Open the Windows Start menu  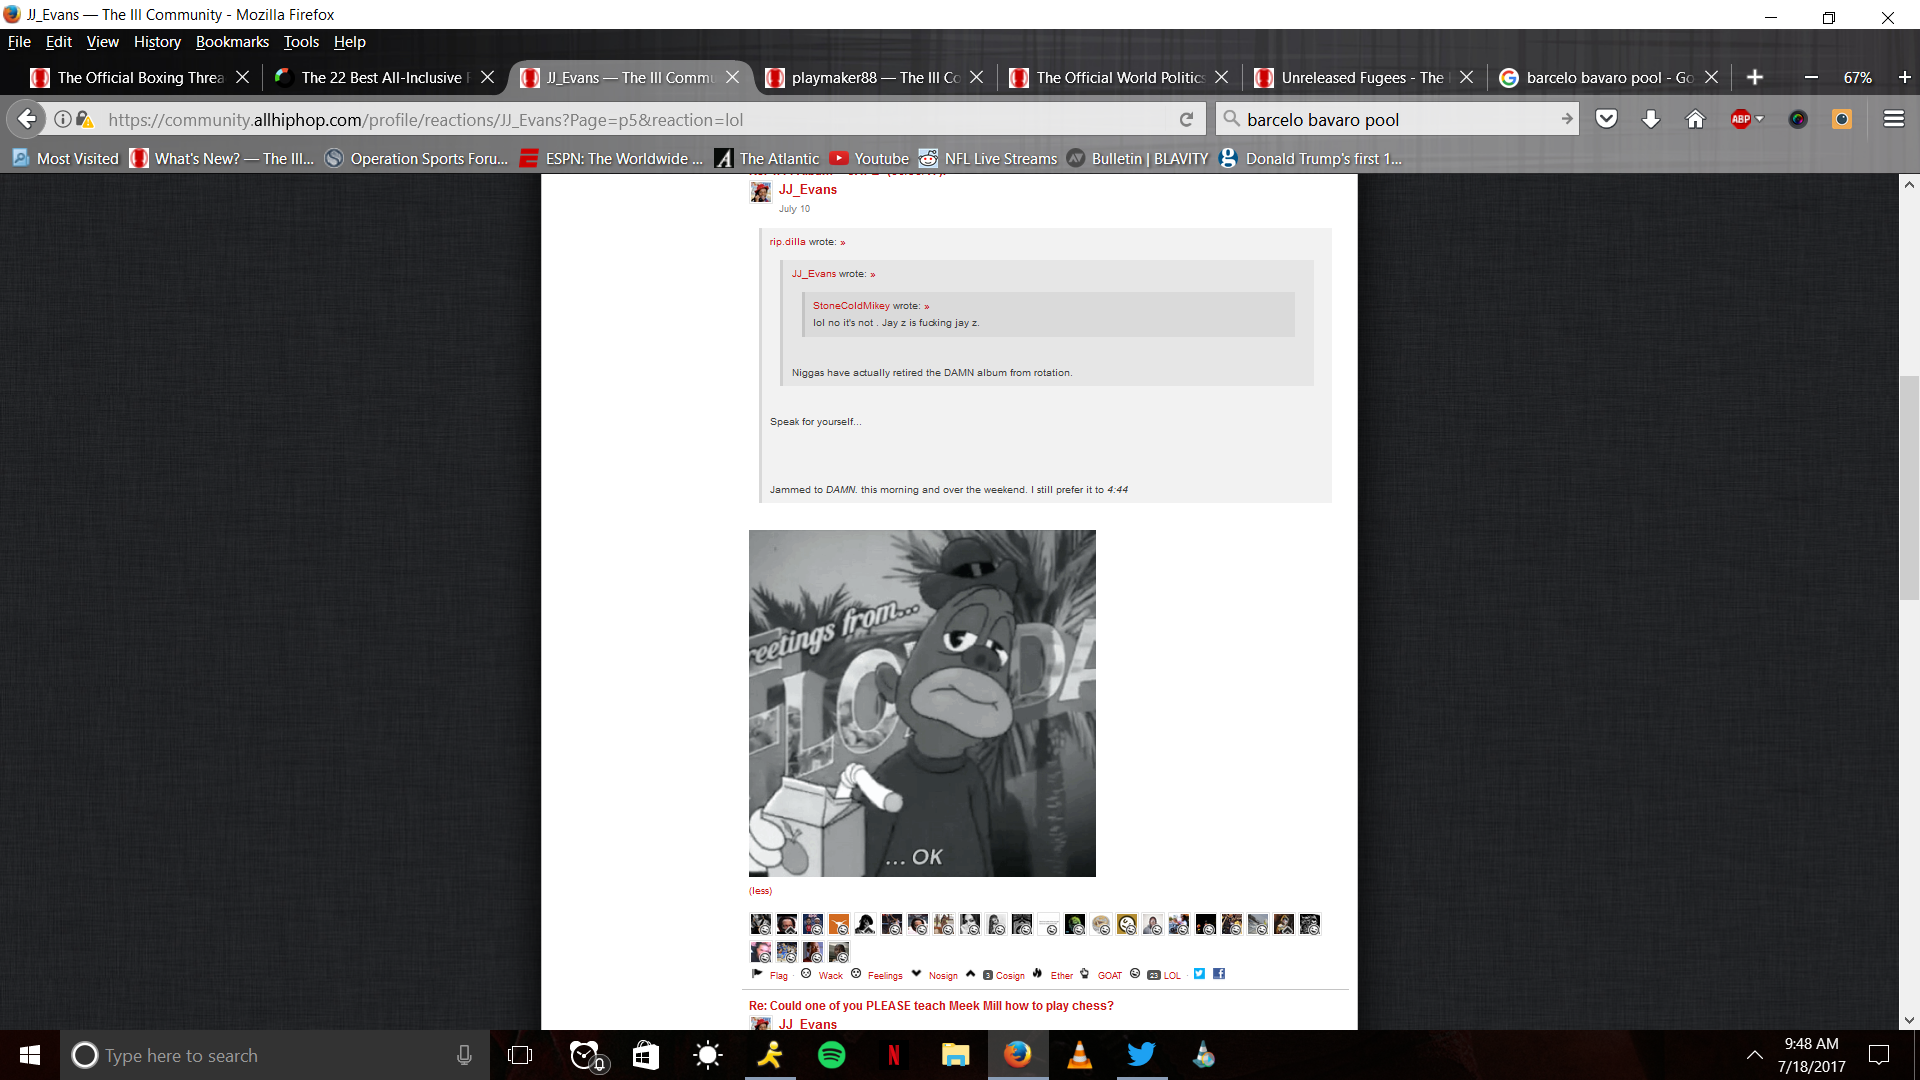[30, 1055]
